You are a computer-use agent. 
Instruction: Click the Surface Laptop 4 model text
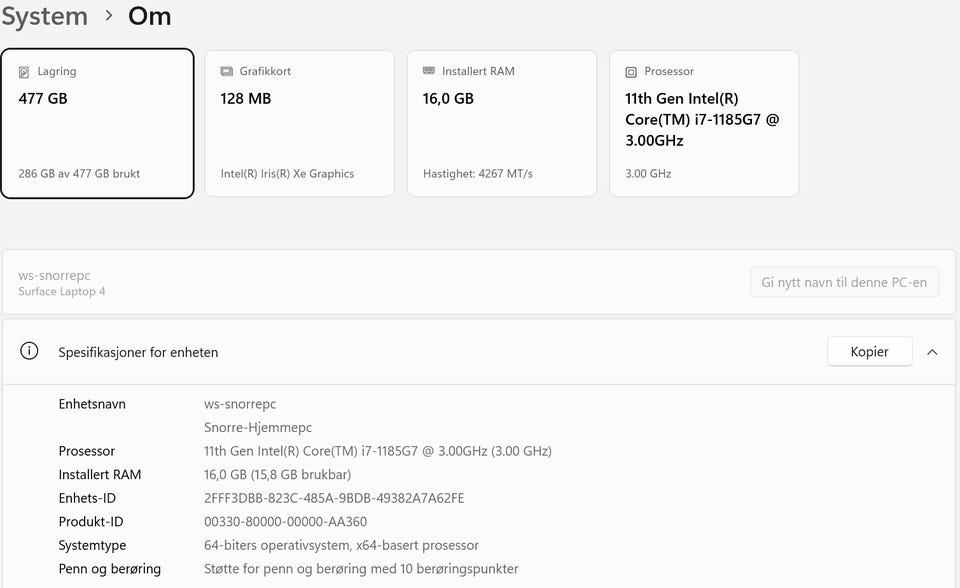[x=62, y=292]
